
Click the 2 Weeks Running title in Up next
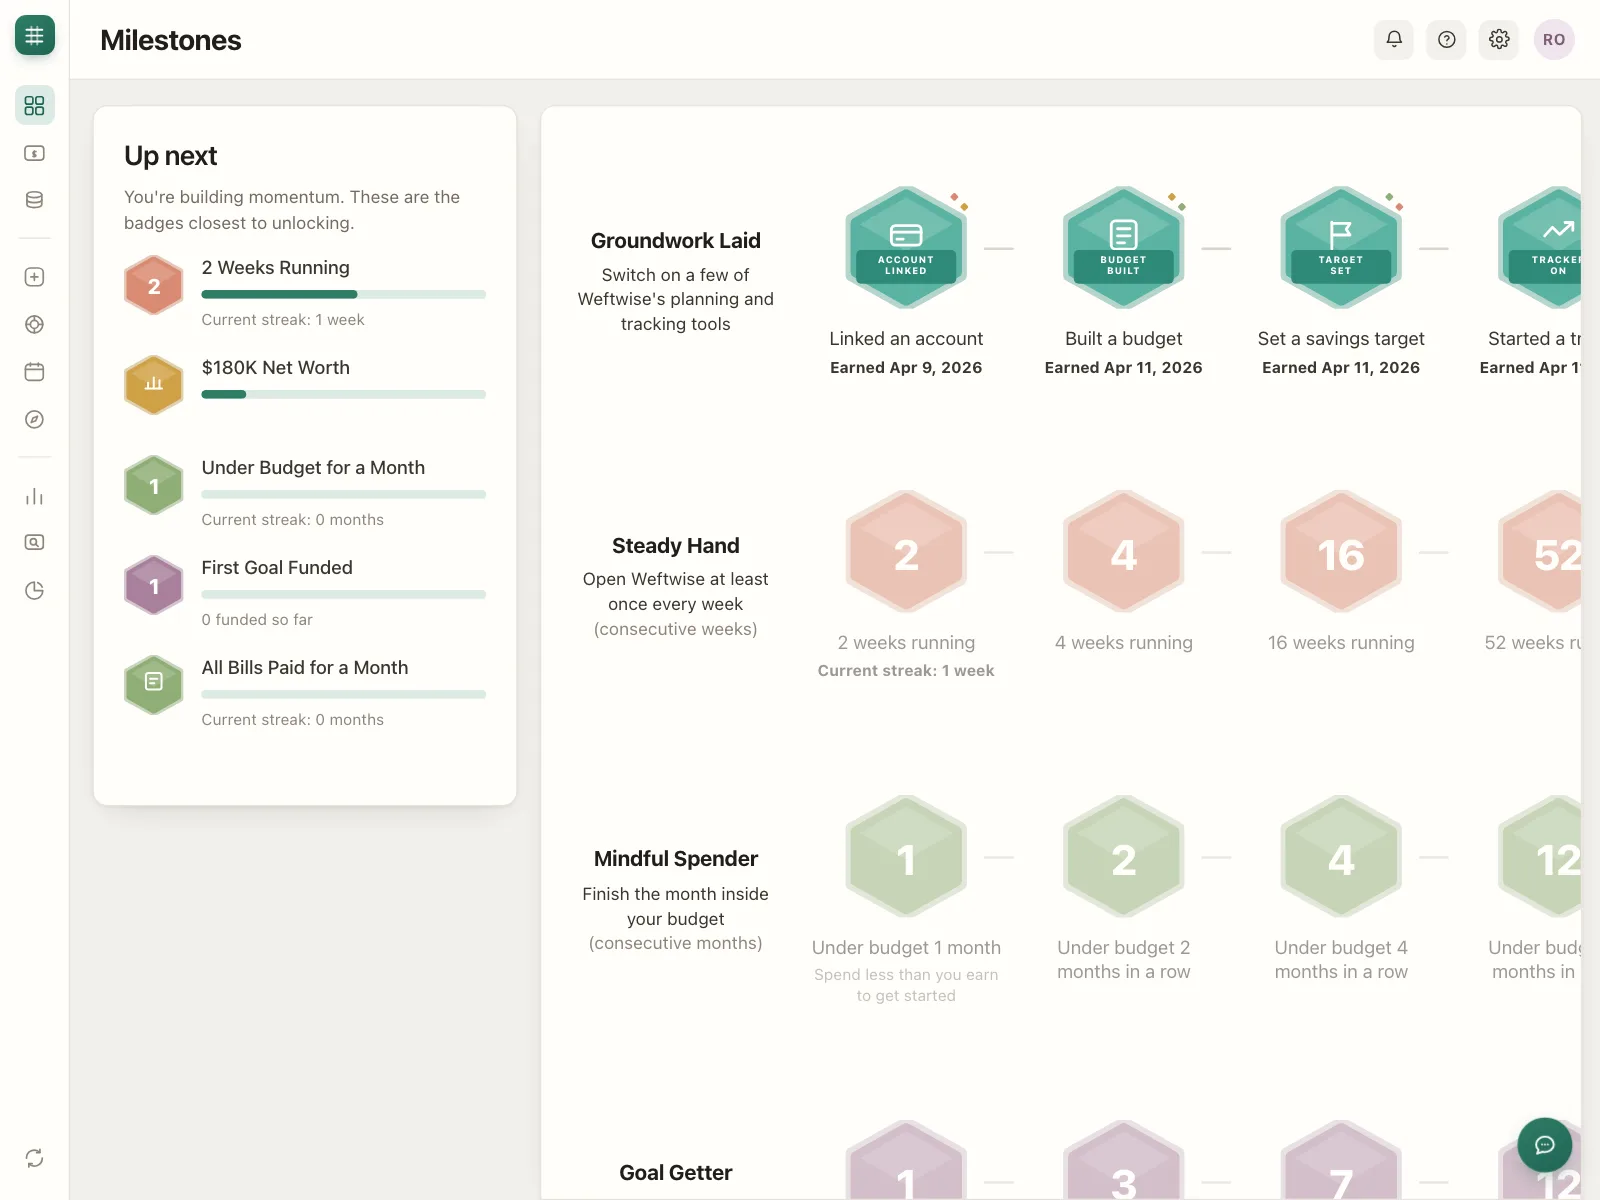coord(276,268)
